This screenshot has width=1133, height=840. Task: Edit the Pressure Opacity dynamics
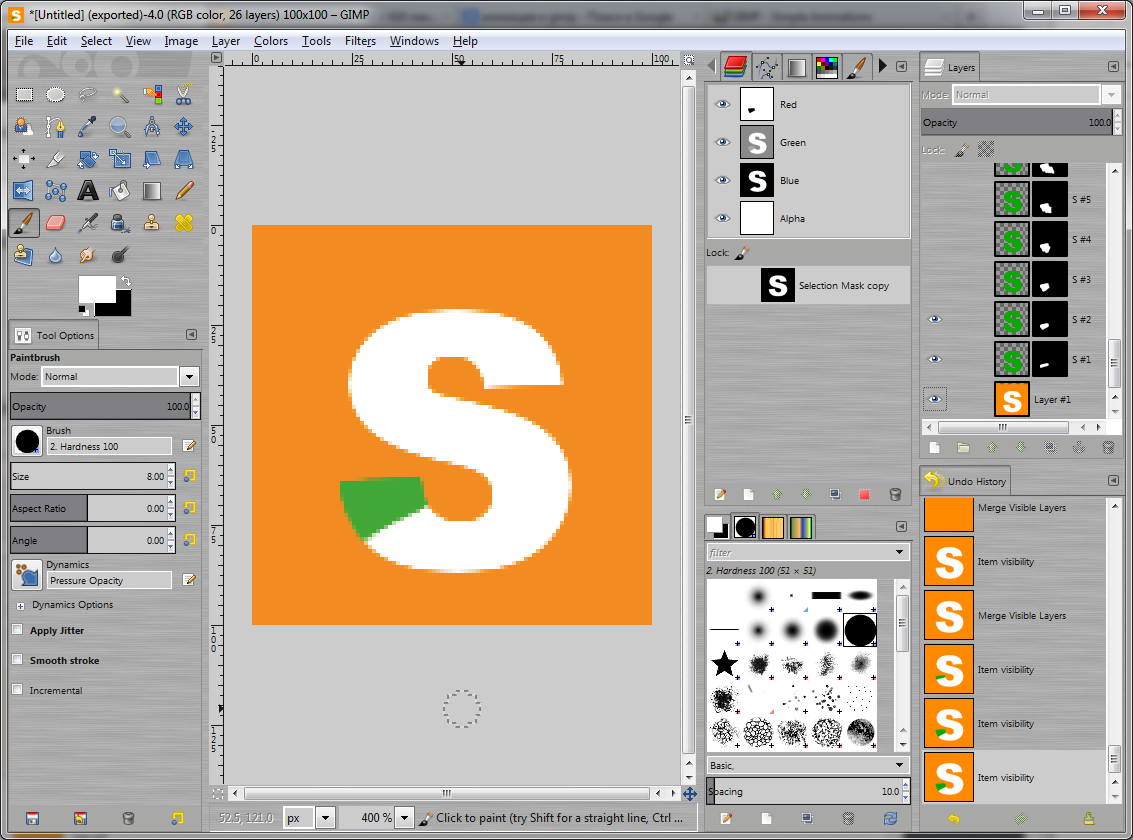pyautogui.click(x=189, y=580)
